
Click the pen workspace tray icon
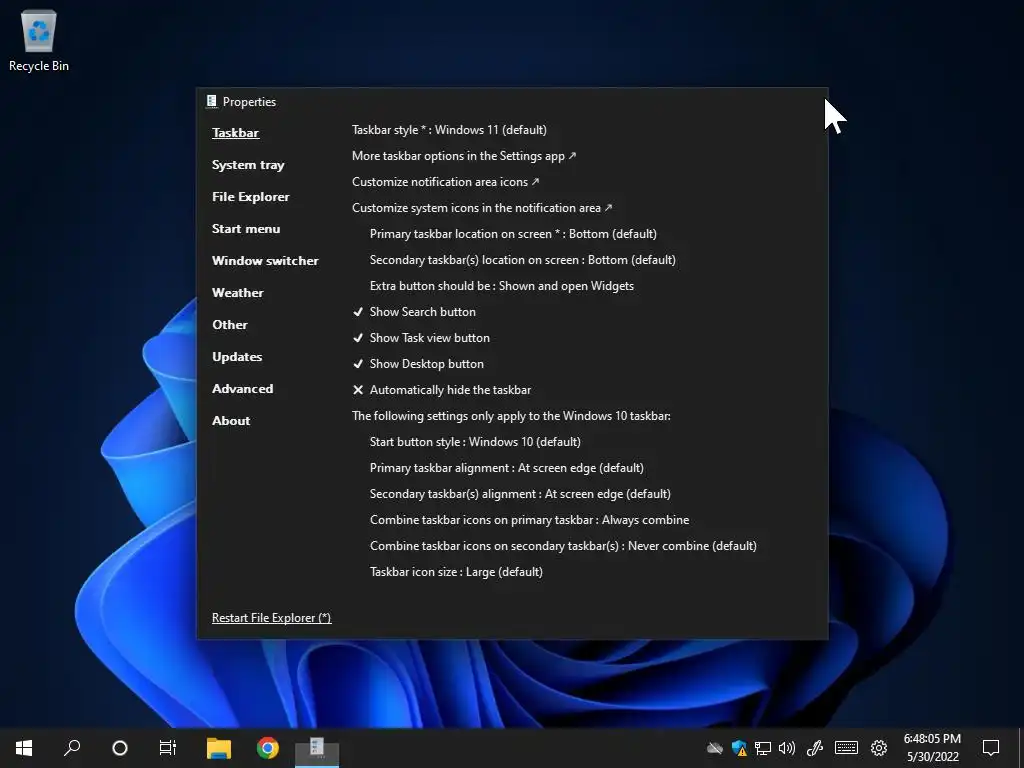click(814, 748)
